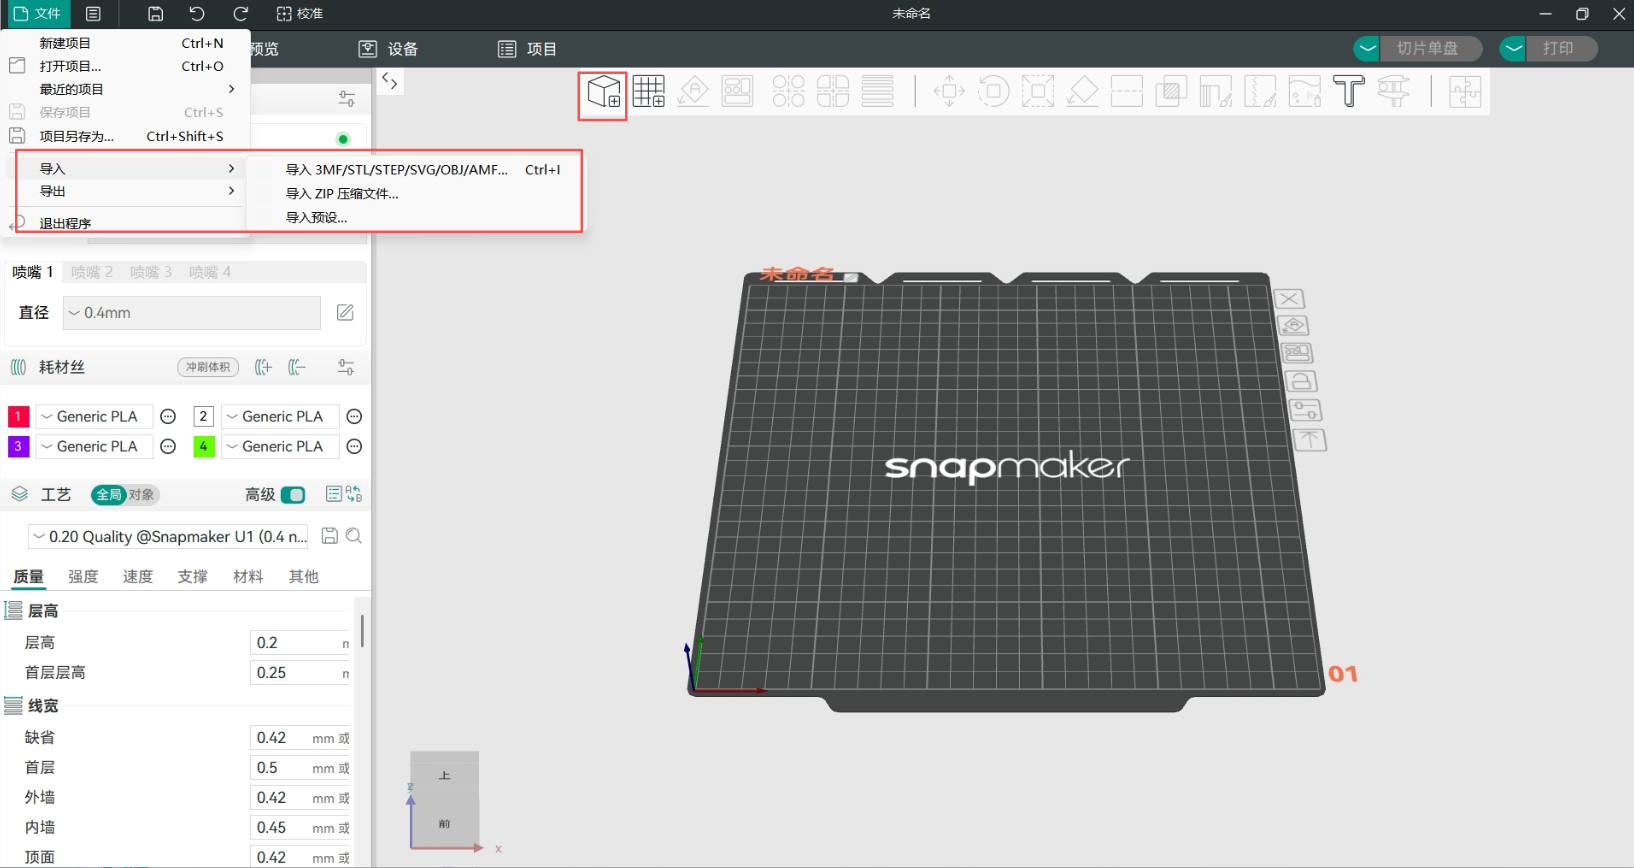
Task: Click the 冲刷体积 button
Action: pyautogui.click(x=208, y=367)
